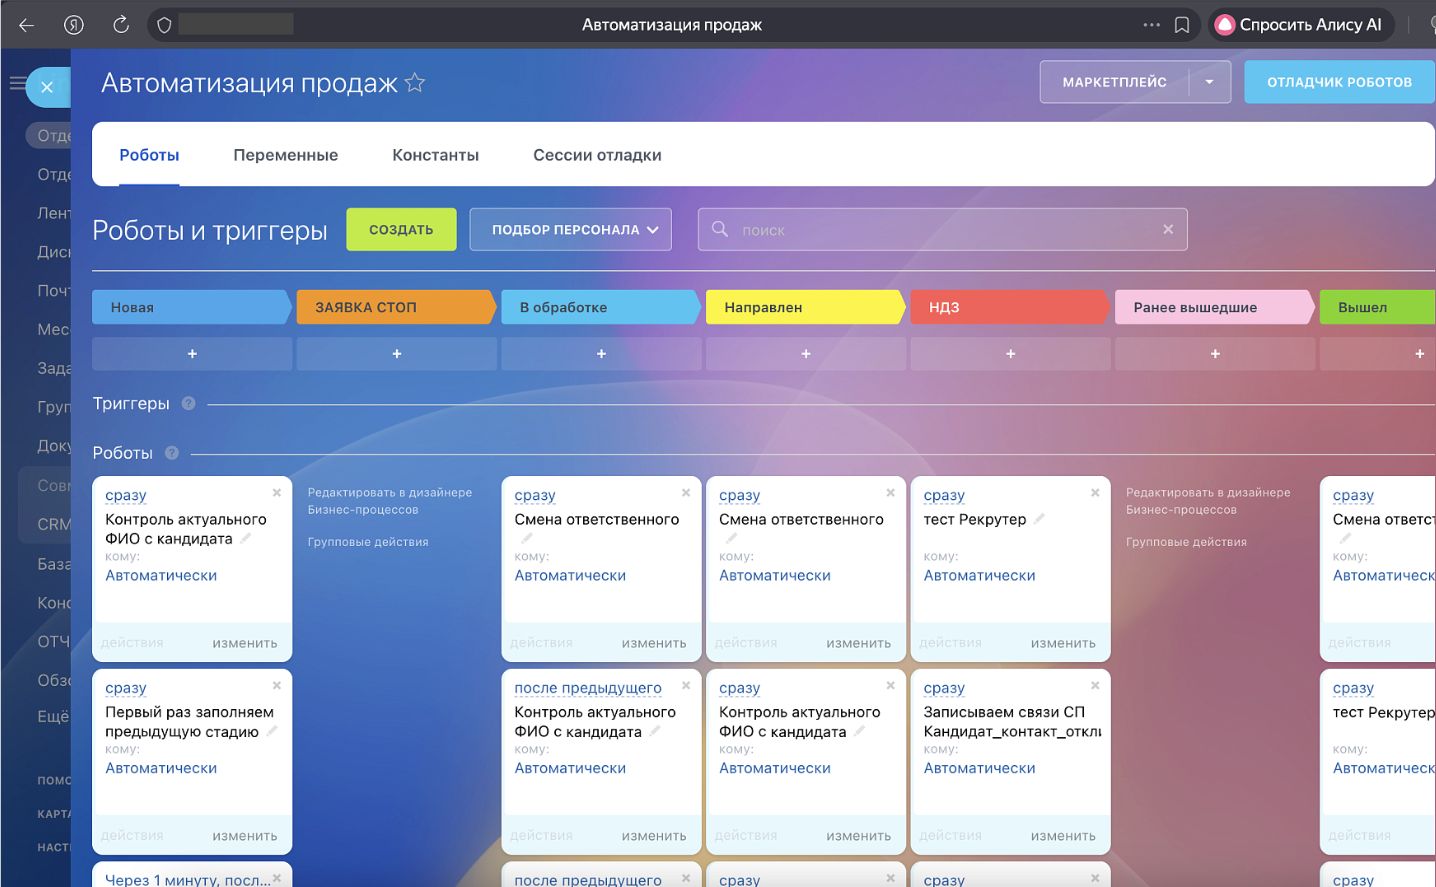Image resolution: width=1436 pixels, height=887 pixels.
Task: Select the red НДЗ stage header
Action: pos(1010,307)
